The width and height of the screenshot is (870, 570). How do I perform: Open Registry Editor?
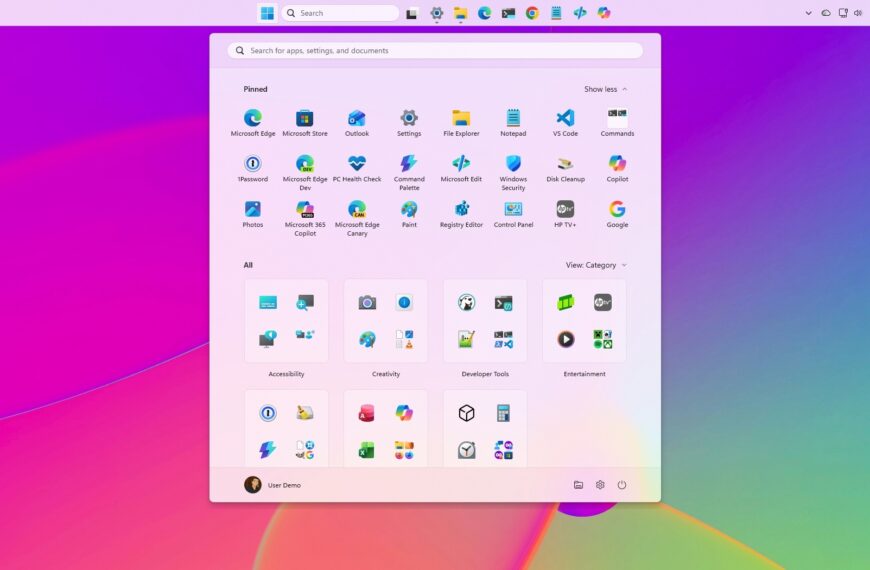461,214
